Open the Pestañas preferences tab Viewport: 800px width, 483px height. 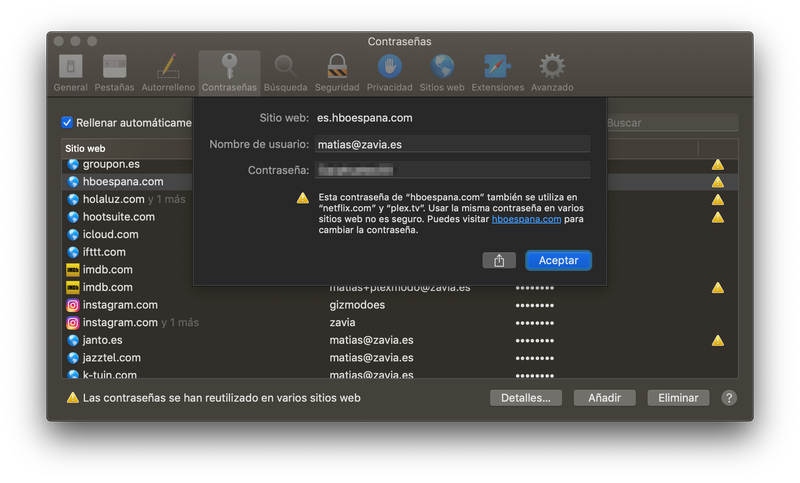pos(114,73)
